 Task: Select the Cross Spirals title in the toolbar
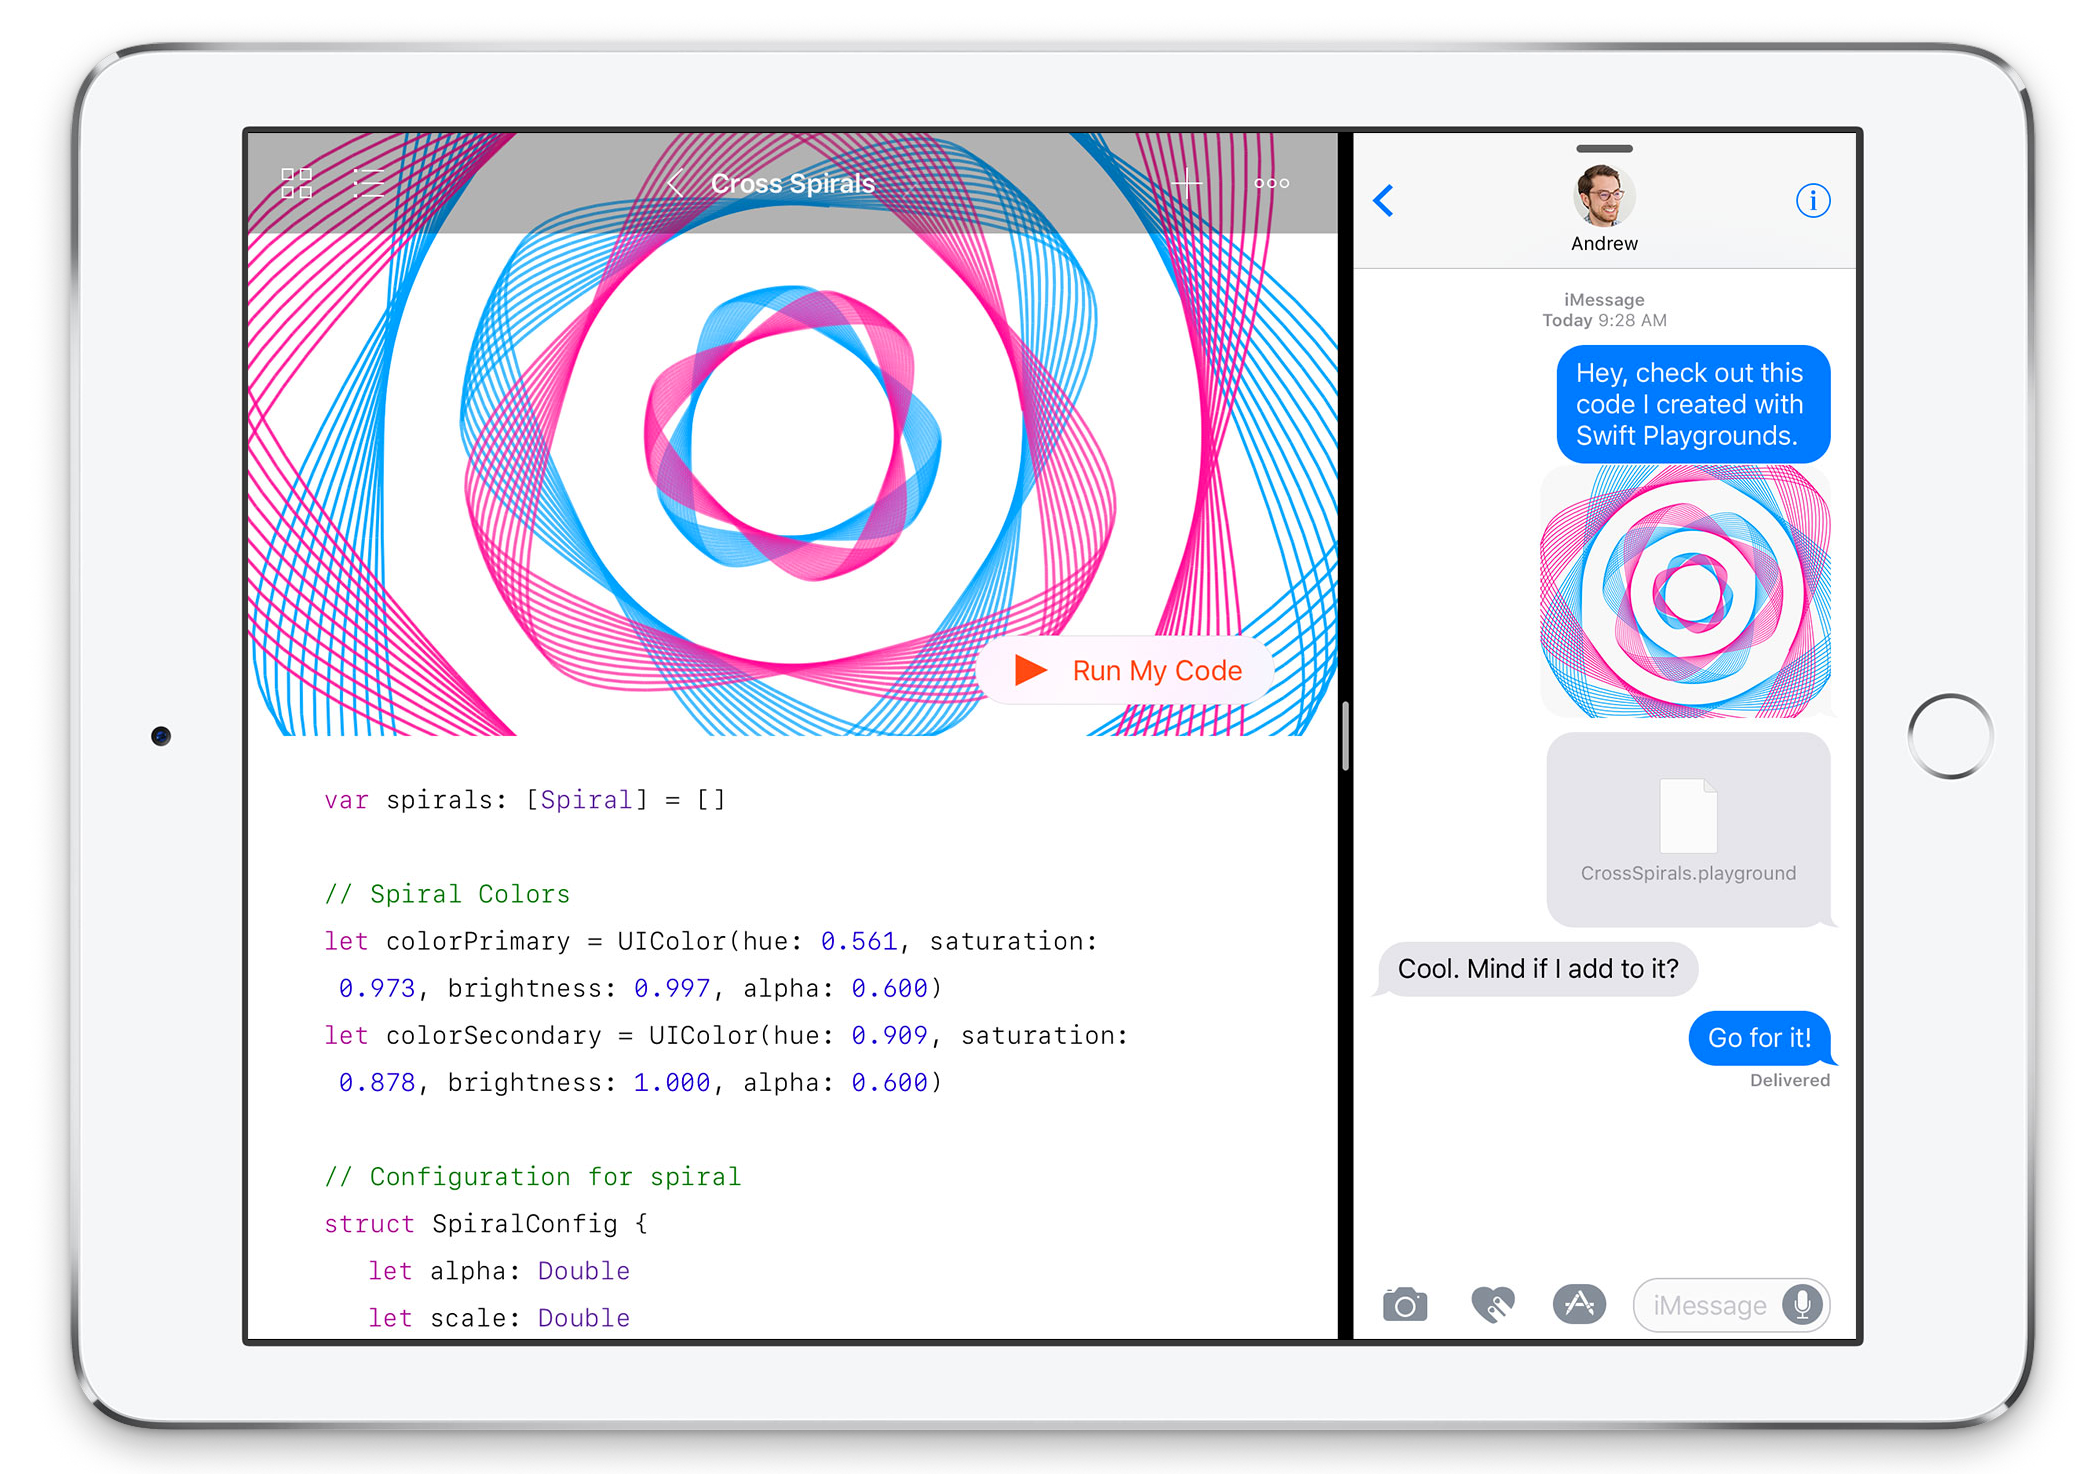tap(793, 183)
